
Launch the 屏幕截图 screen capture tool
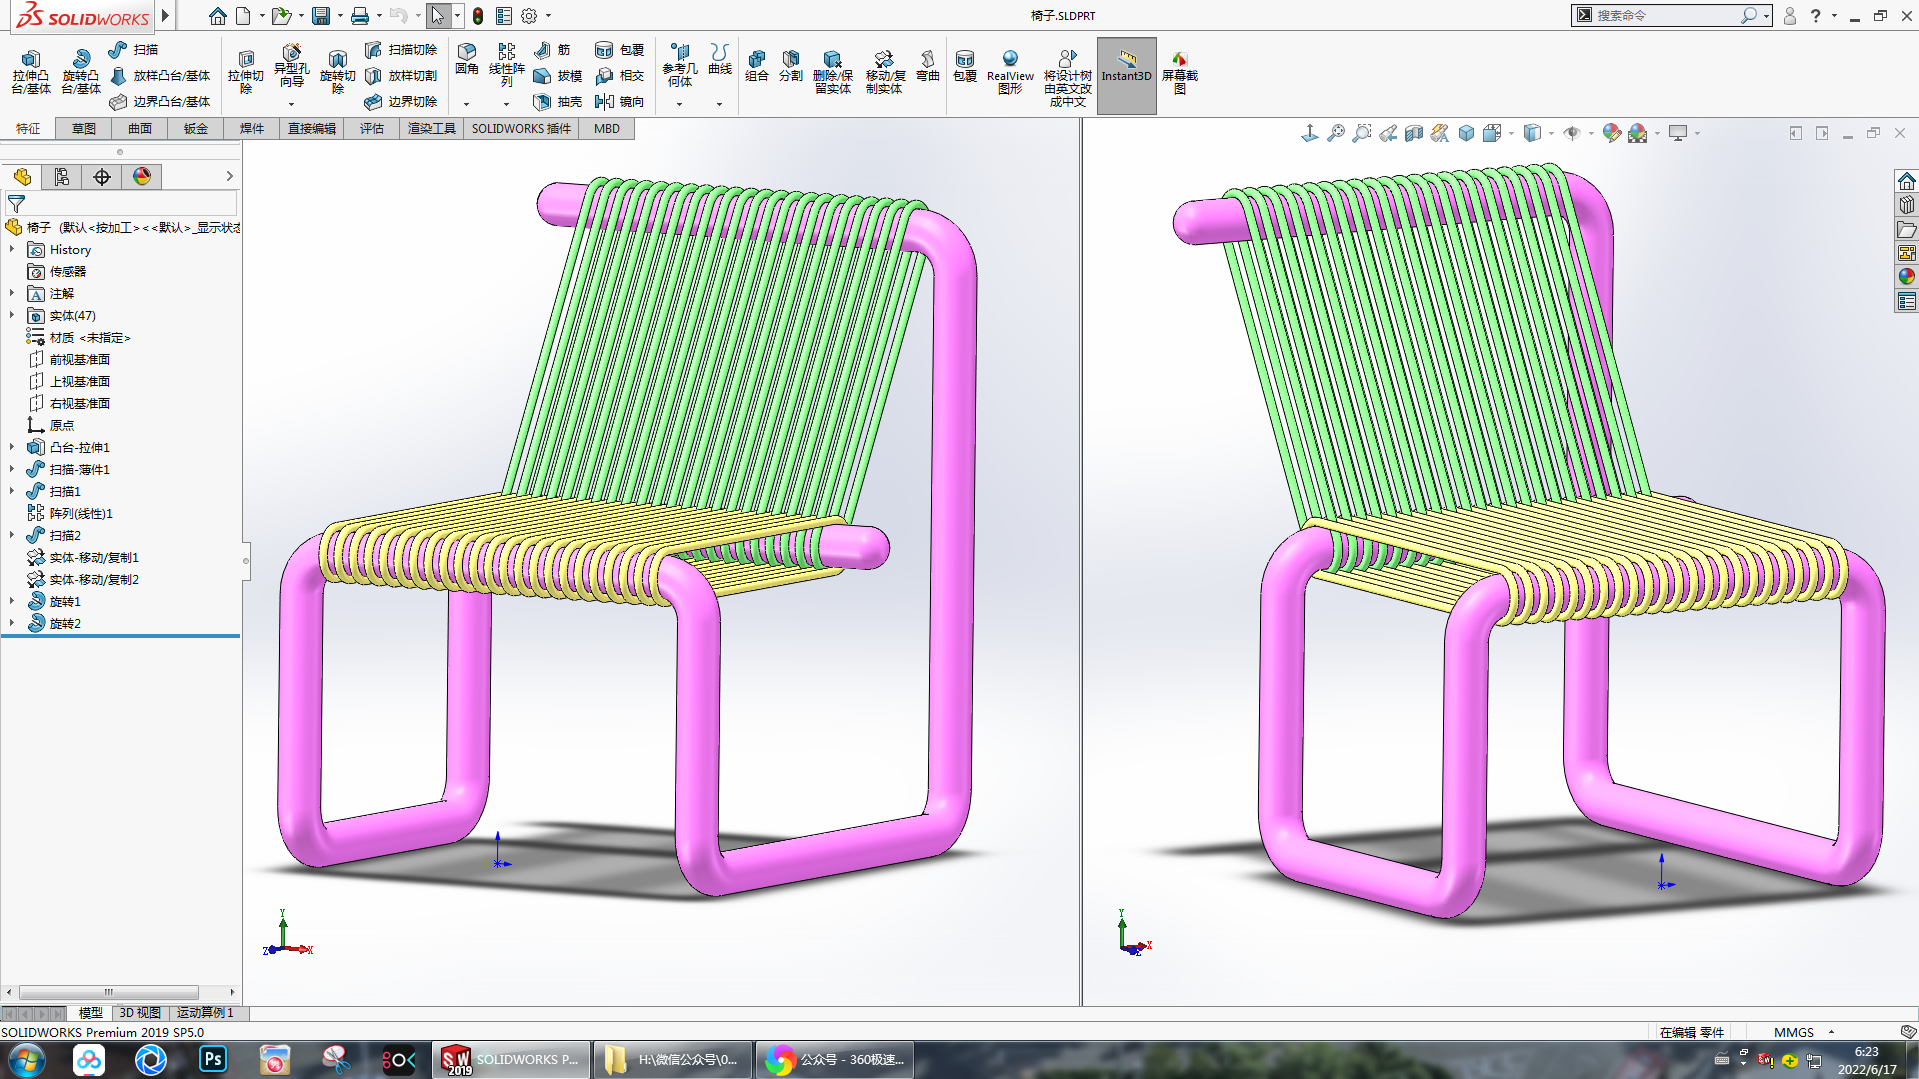click(1180, 72)
